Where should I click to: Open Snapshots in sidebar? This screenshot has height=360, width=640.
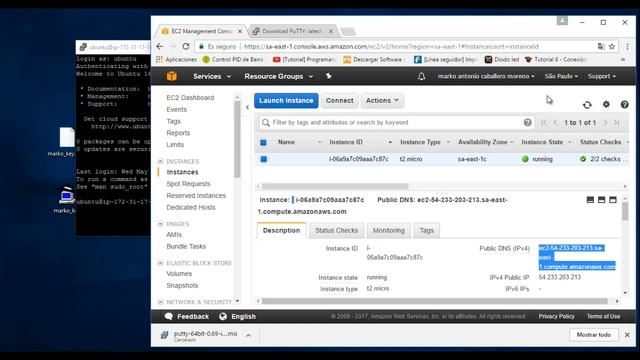(182, 286)
